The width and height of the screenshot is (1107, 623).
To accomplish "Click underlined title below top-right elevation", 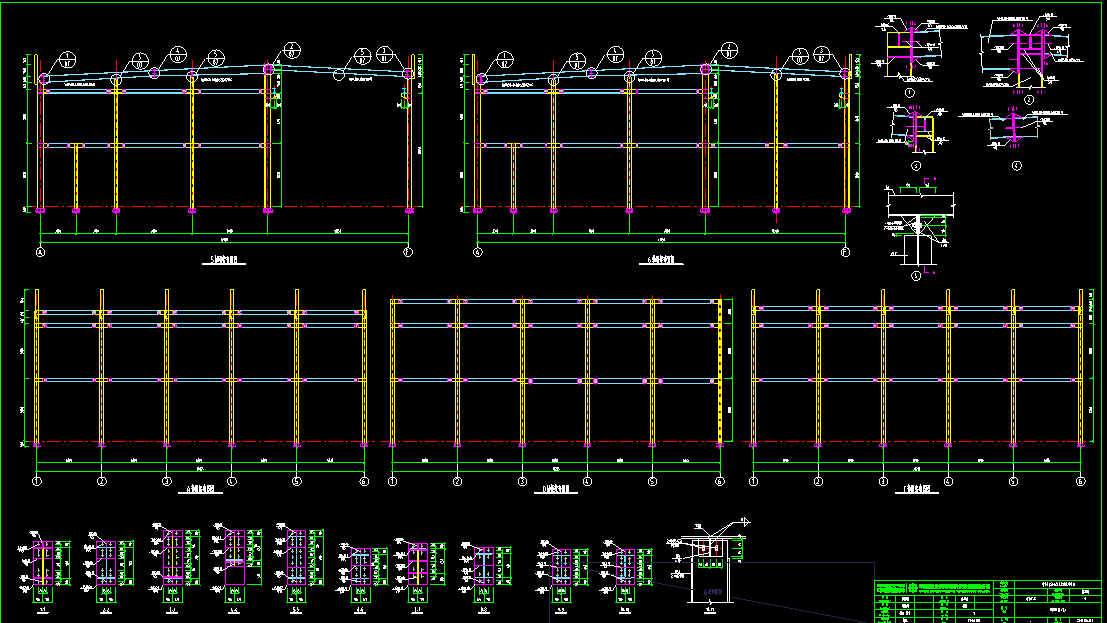I will point(661,261).
